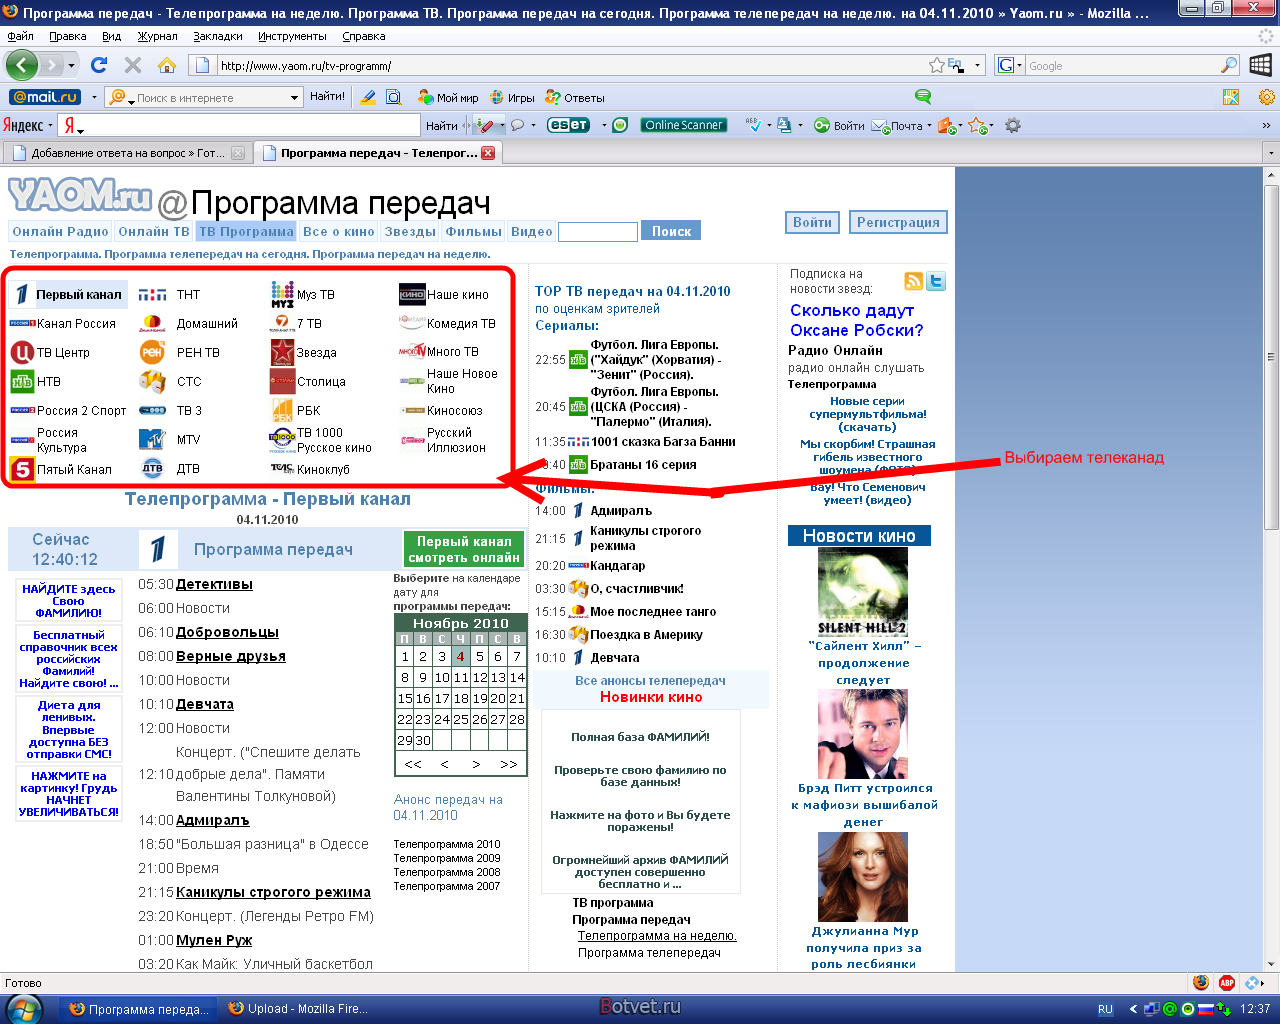Expand the Yandex toolbar overflow chevron
The height and width of the screenshot is (1024, 1280).
[1267, 125]
